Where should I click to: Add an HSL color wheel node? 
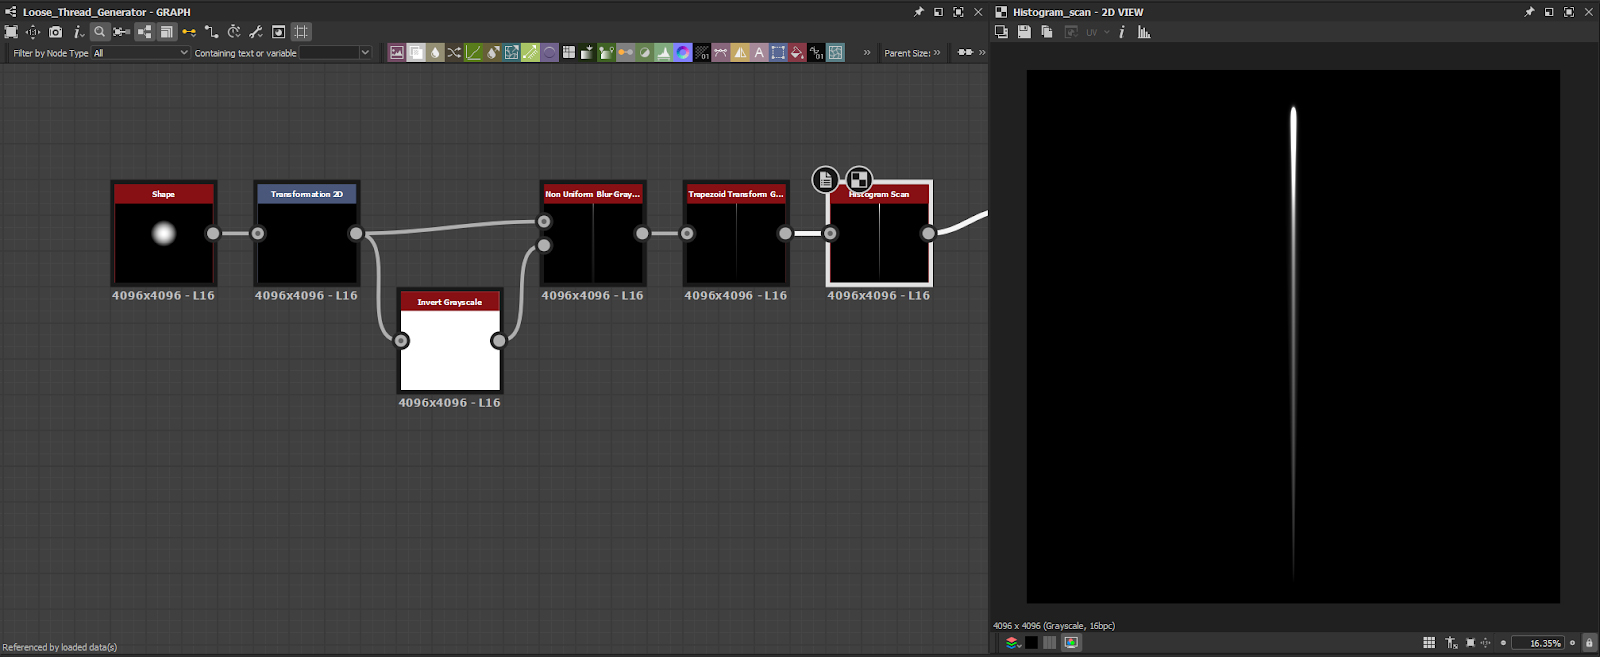[x=683, y=53]
